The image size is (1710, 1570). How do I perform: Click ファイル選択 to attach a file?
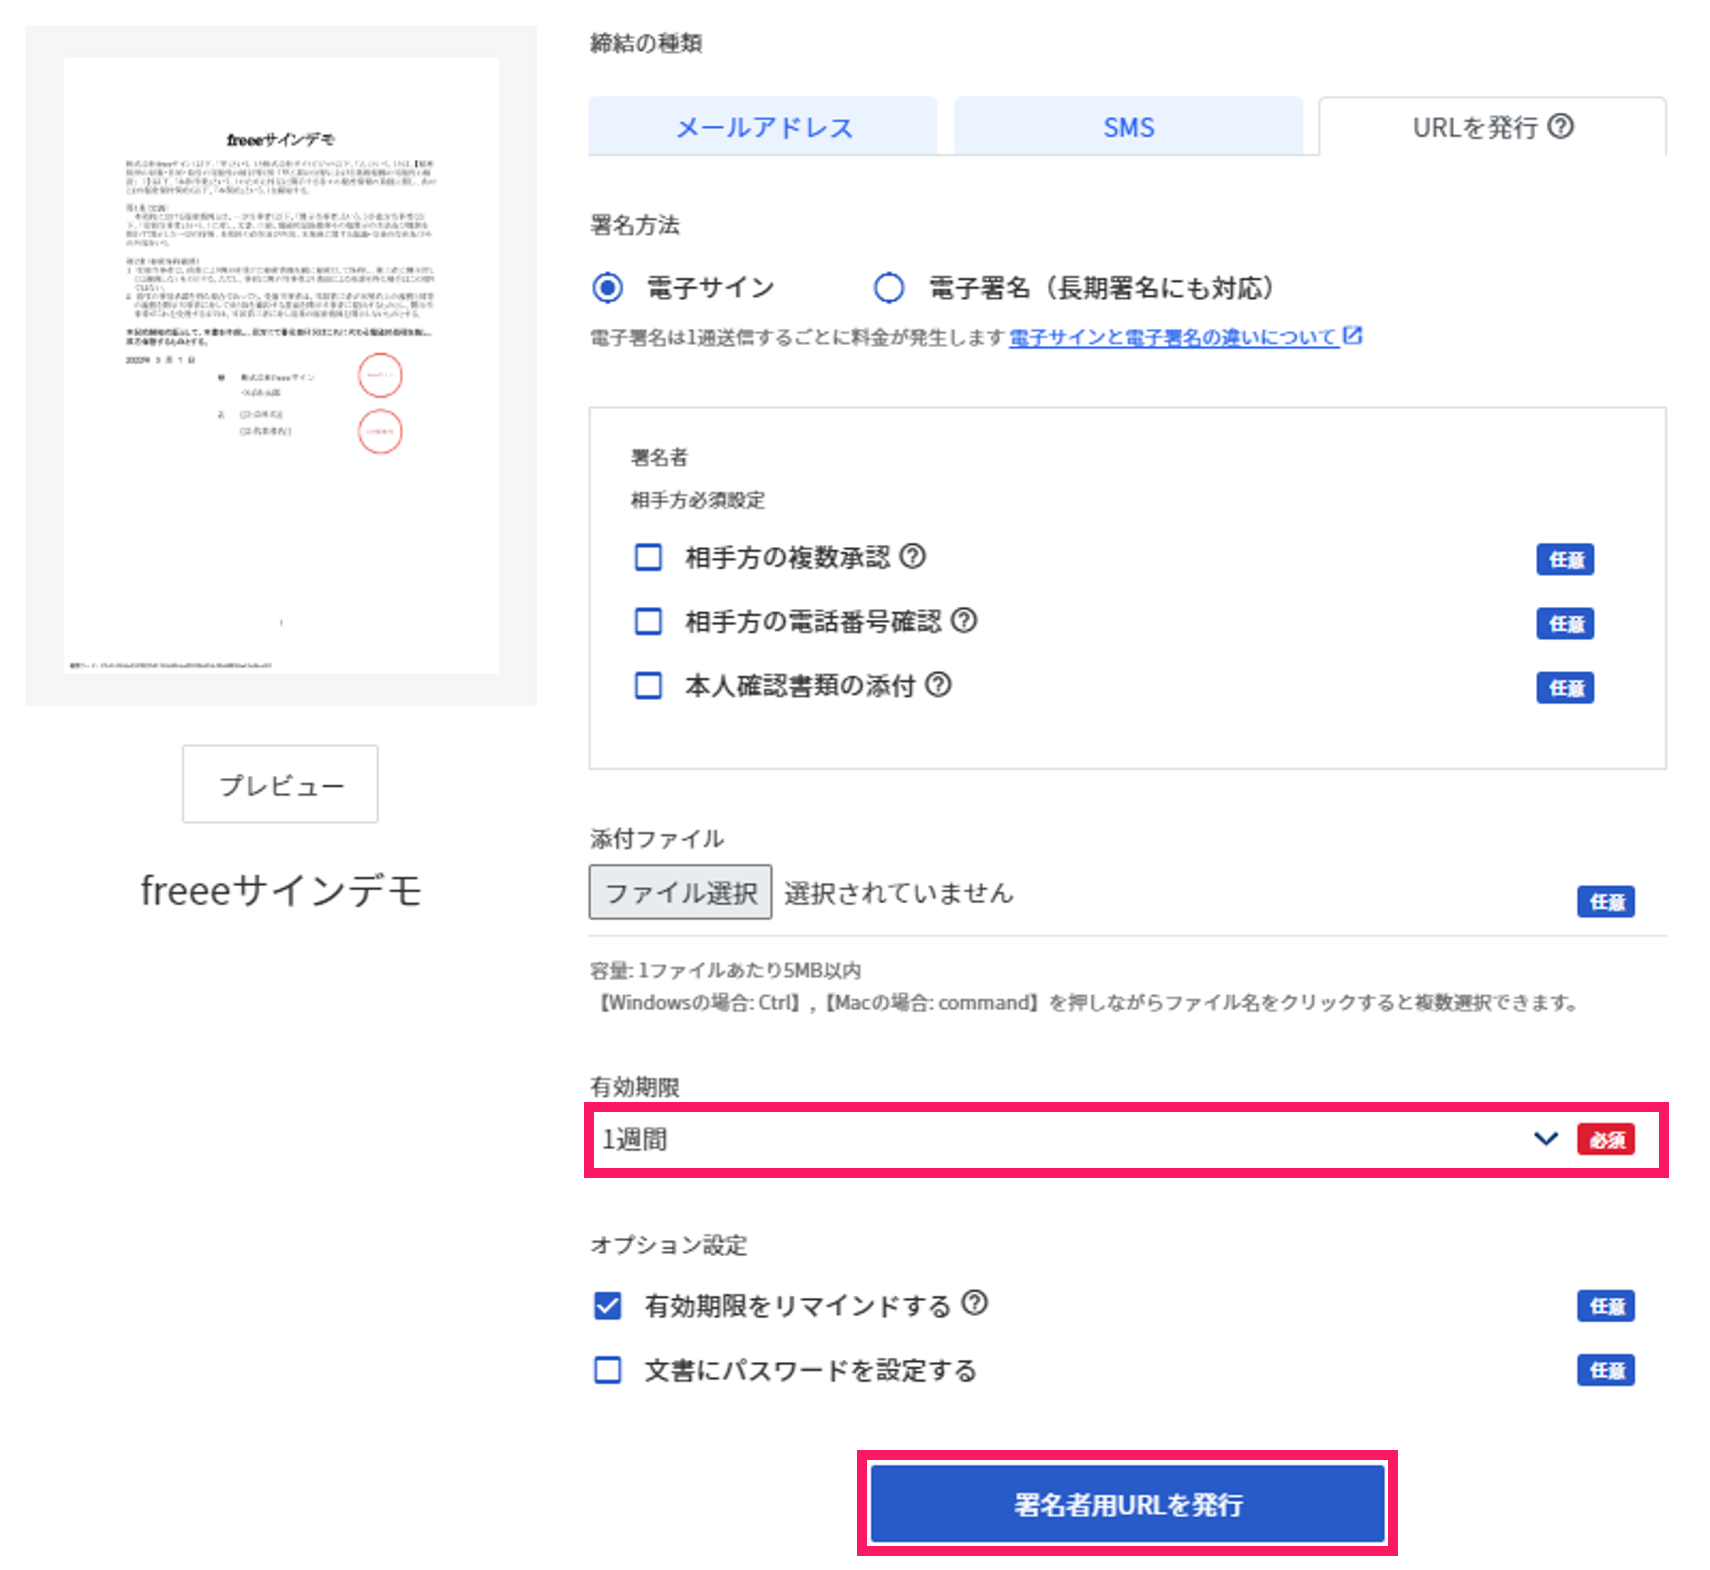pos(680,892)
